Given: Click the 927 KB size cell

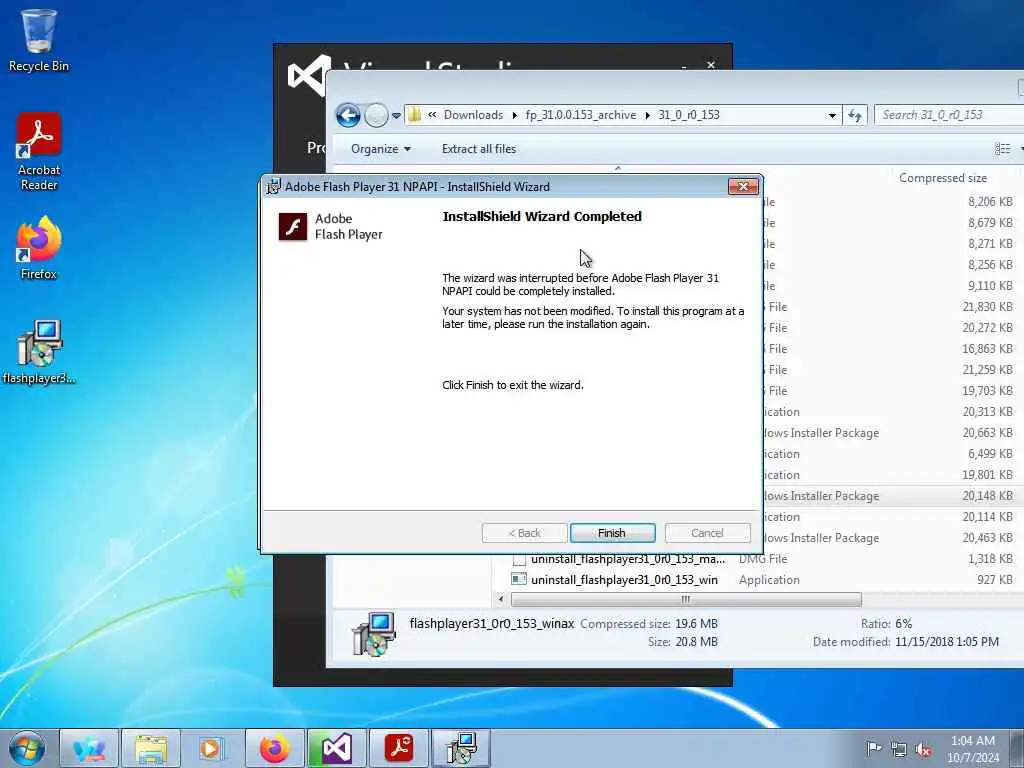Looking at the screenshot, I should tap(995, 580).
